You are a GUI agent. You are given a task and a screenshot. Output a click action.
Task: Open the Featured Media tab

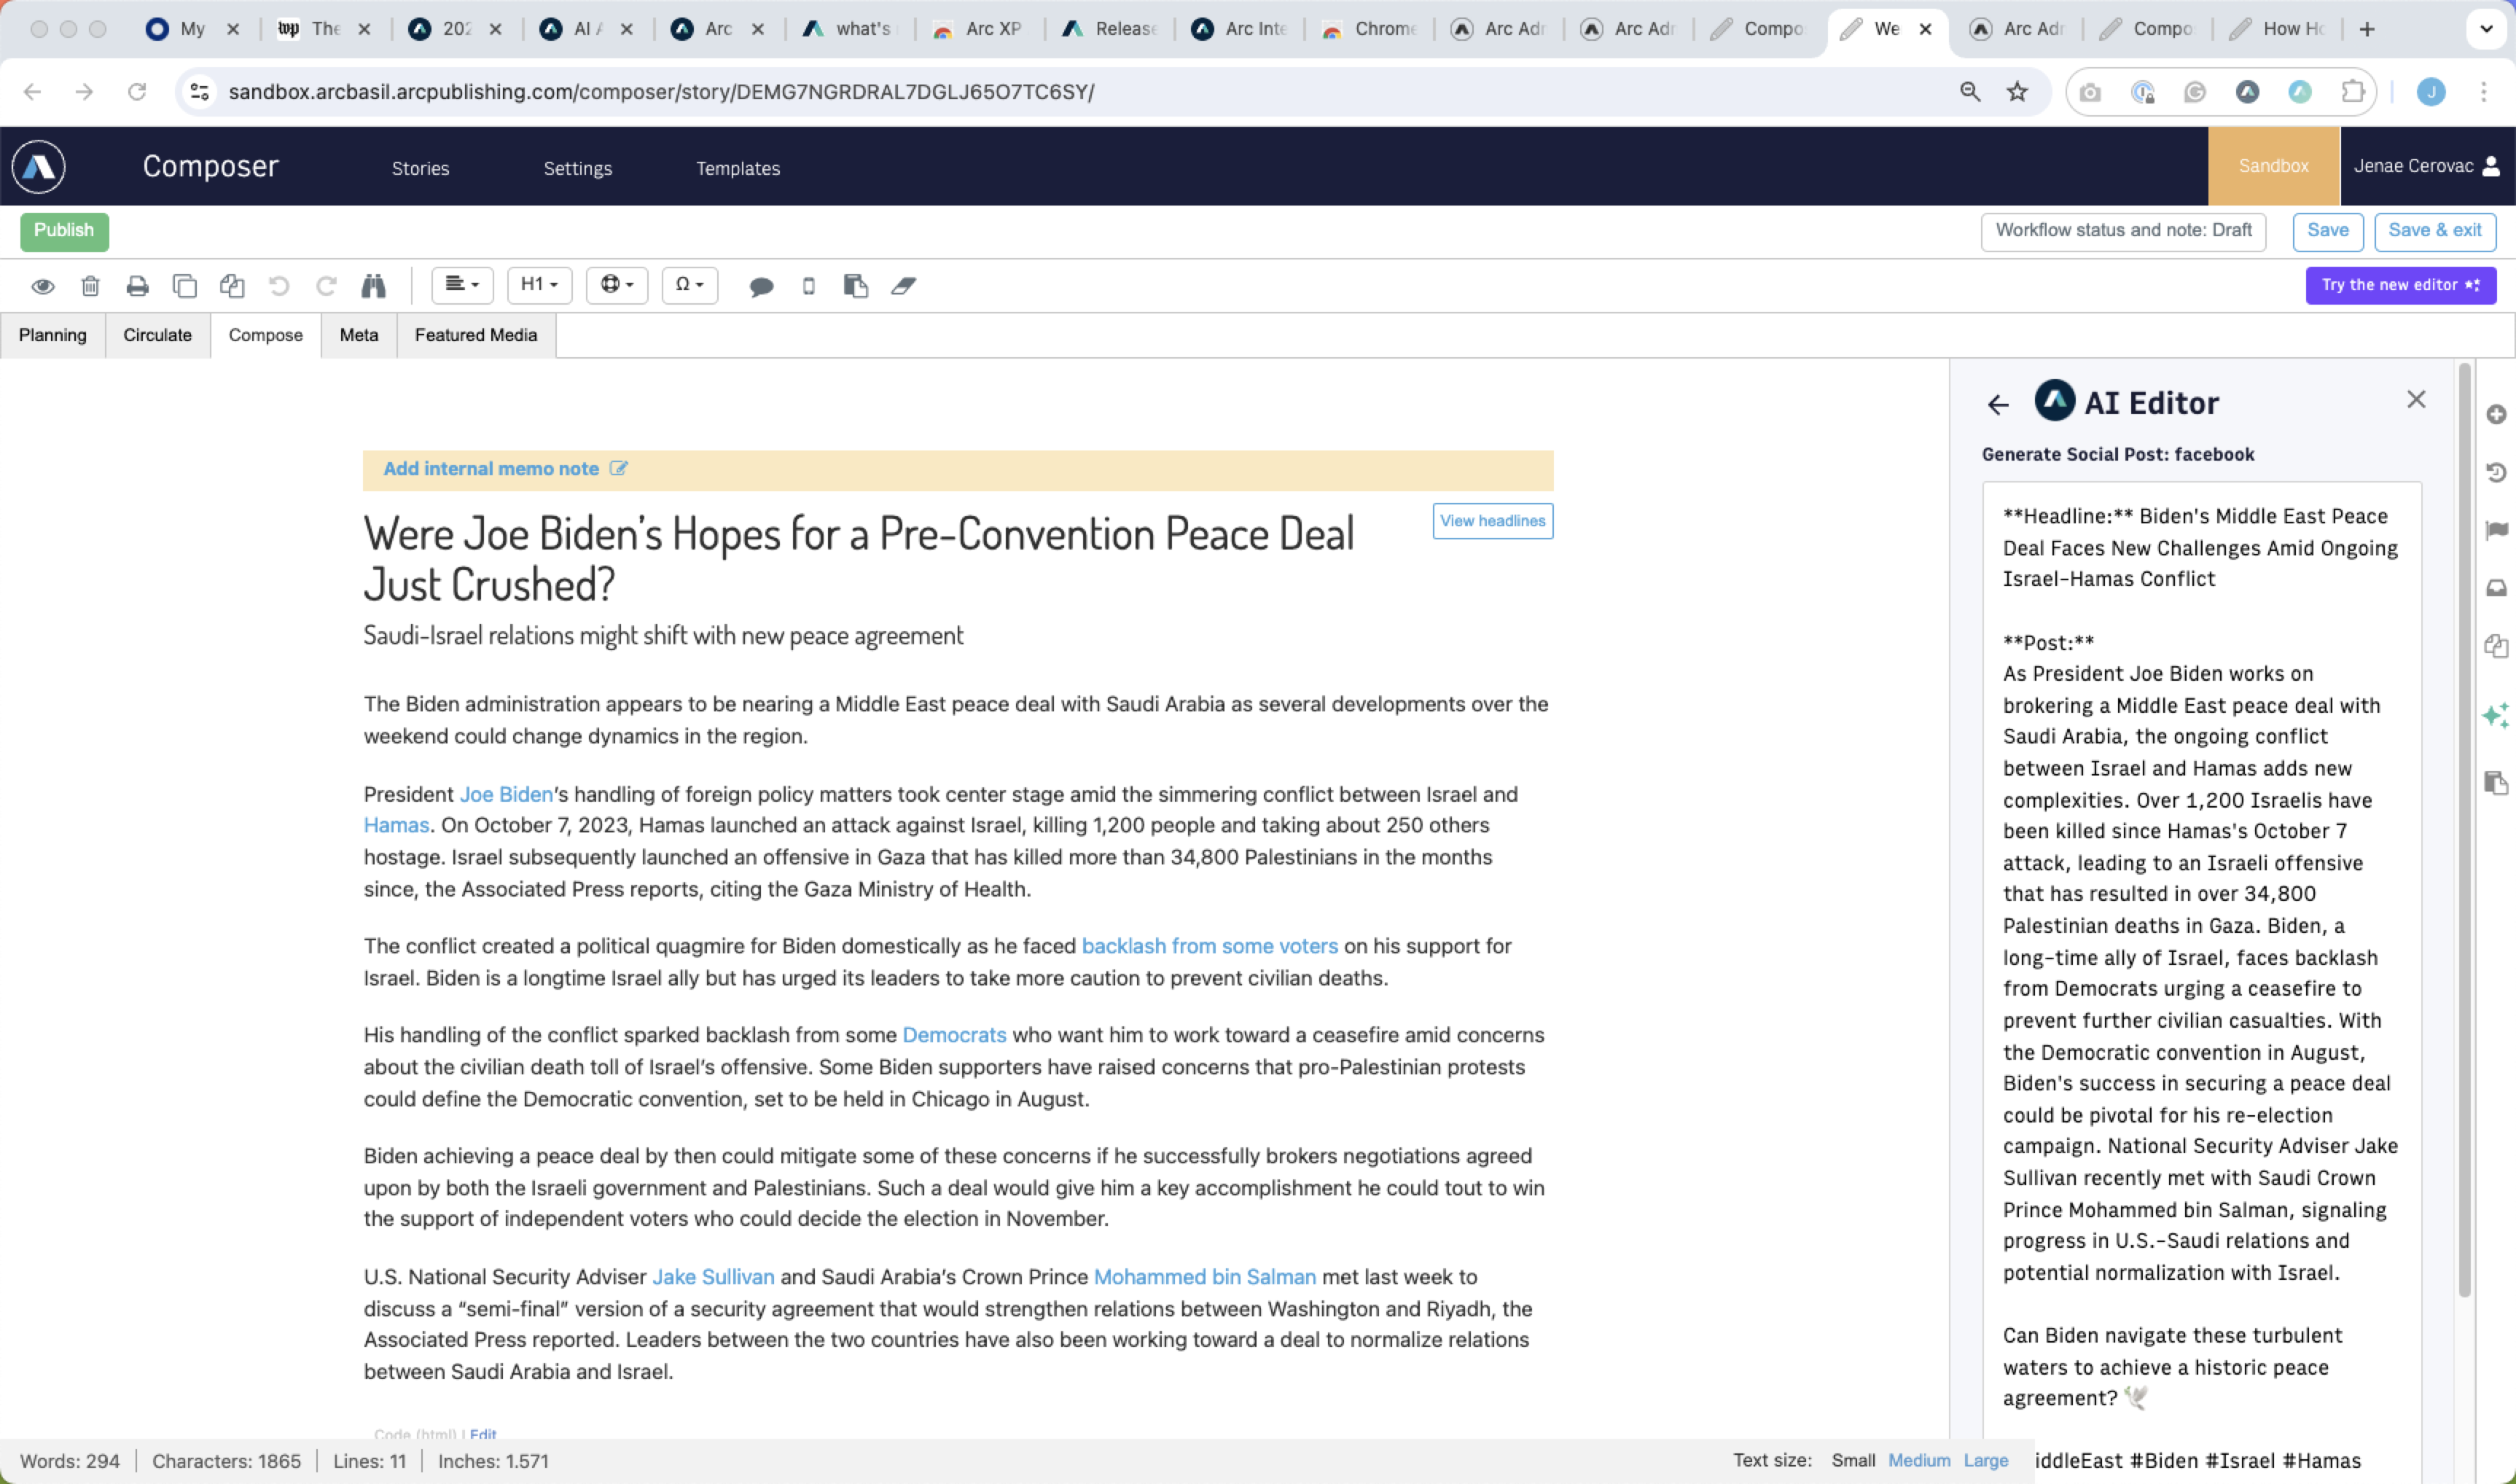(x=476, y=335)
